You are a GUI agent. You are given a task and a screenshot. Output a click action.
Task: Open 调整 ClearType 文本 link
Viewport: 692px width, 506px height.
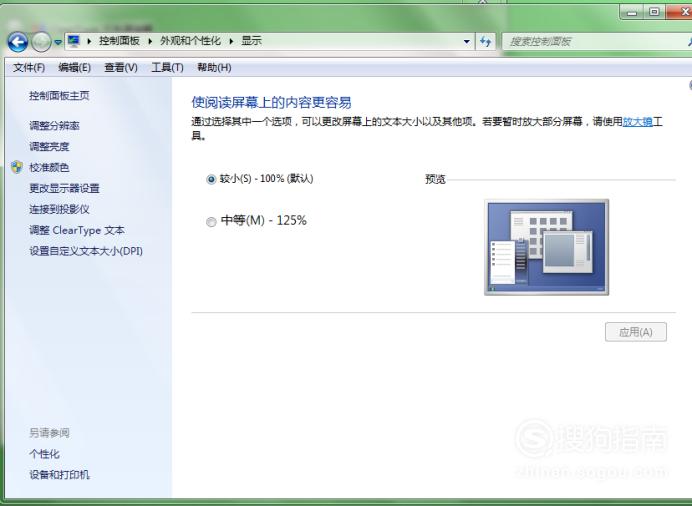click(77, 230)
